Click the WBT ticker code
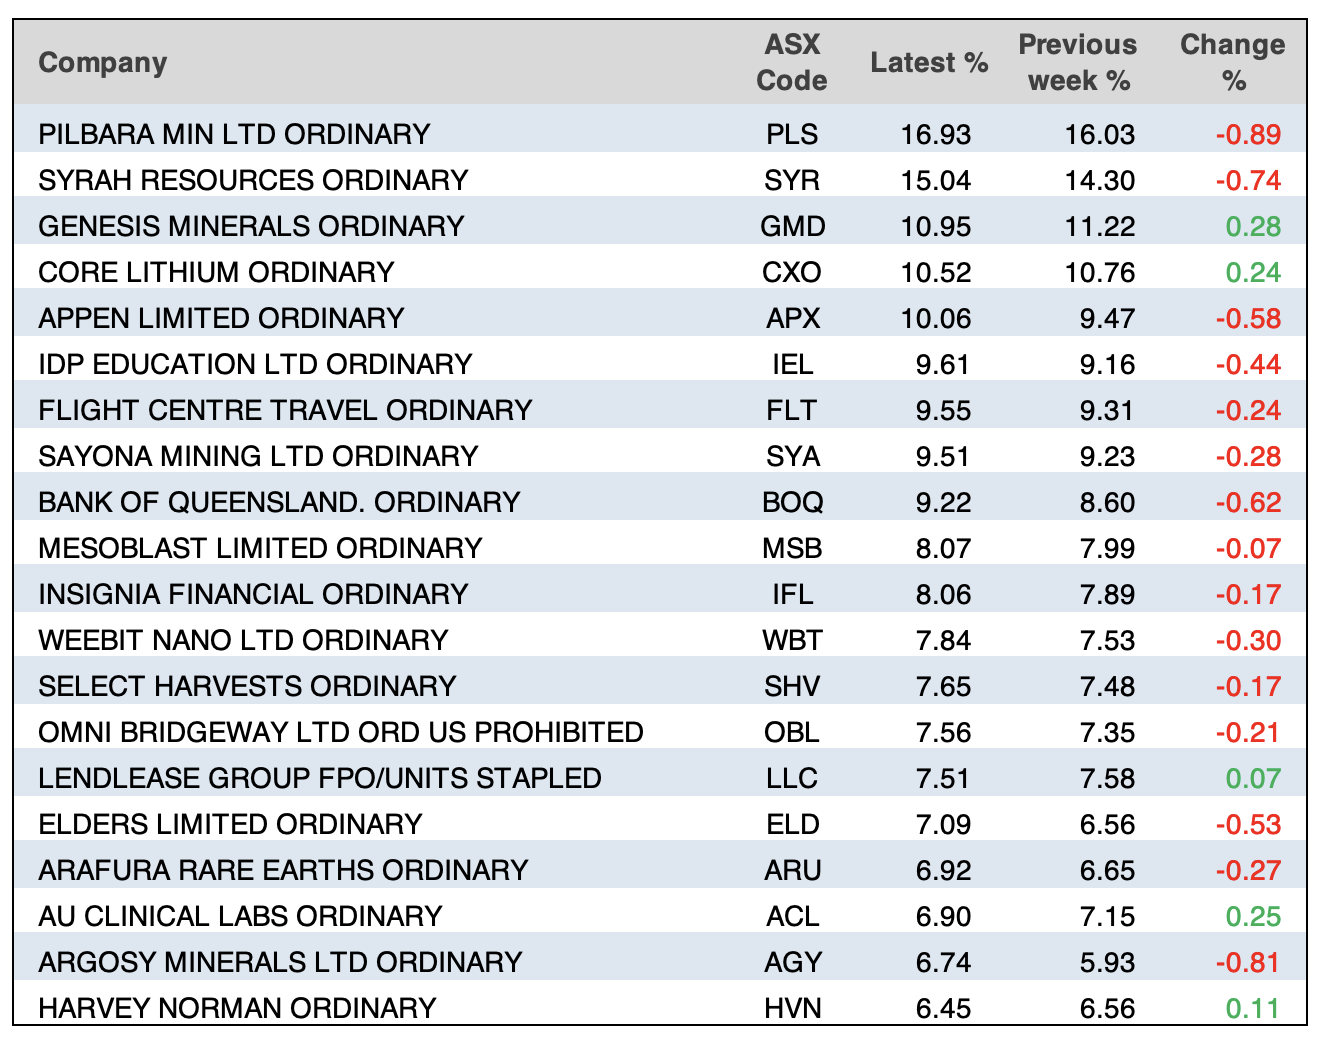 (x=791, y=640)
